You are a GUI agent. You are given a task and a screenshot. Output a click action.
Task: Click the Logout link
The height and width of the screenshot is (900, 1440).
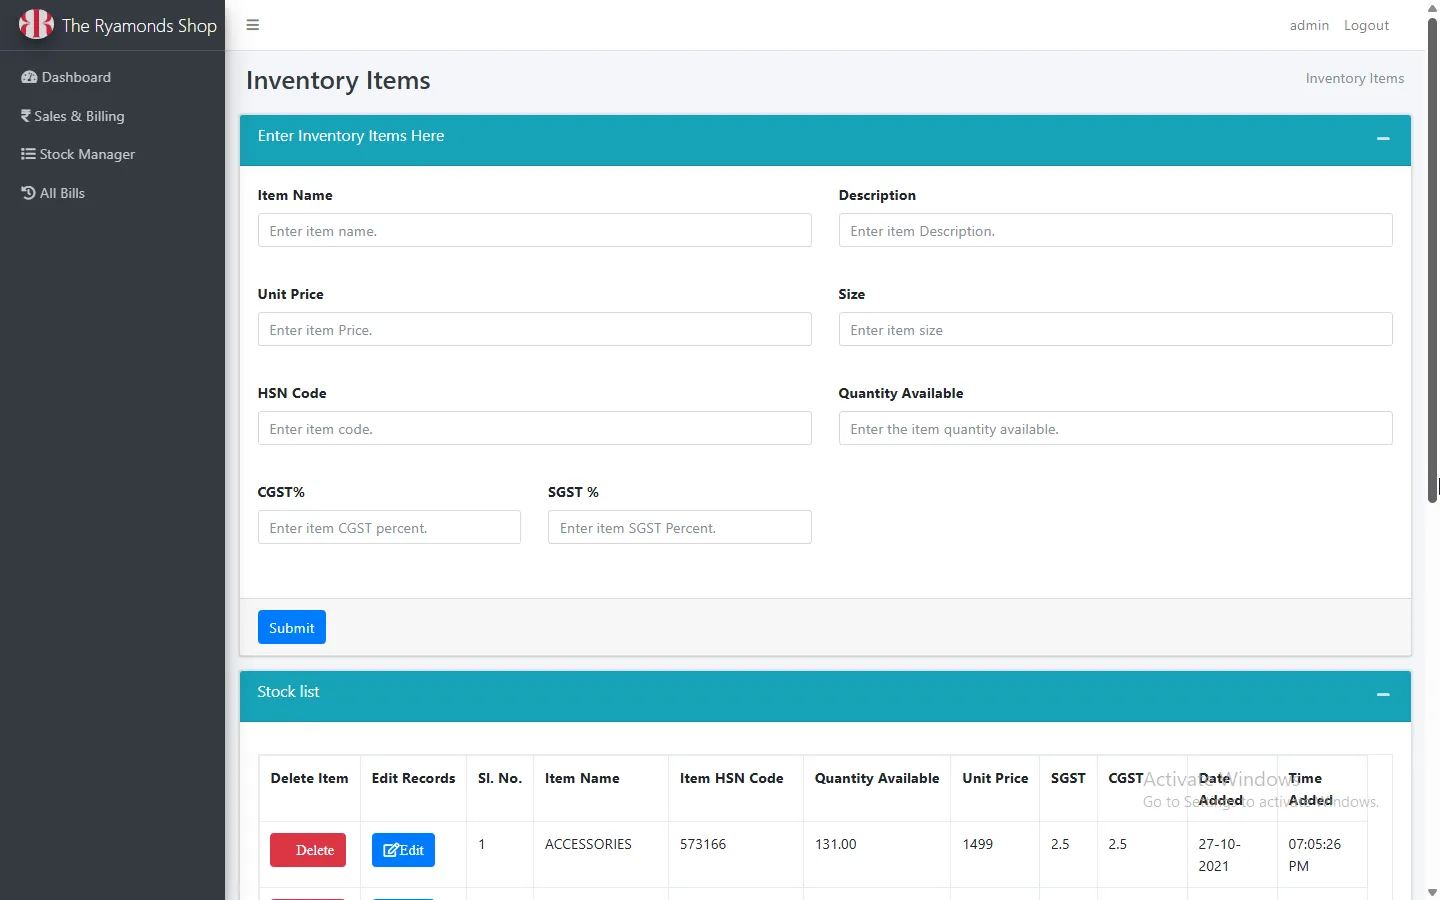[x=1366, y=25]
